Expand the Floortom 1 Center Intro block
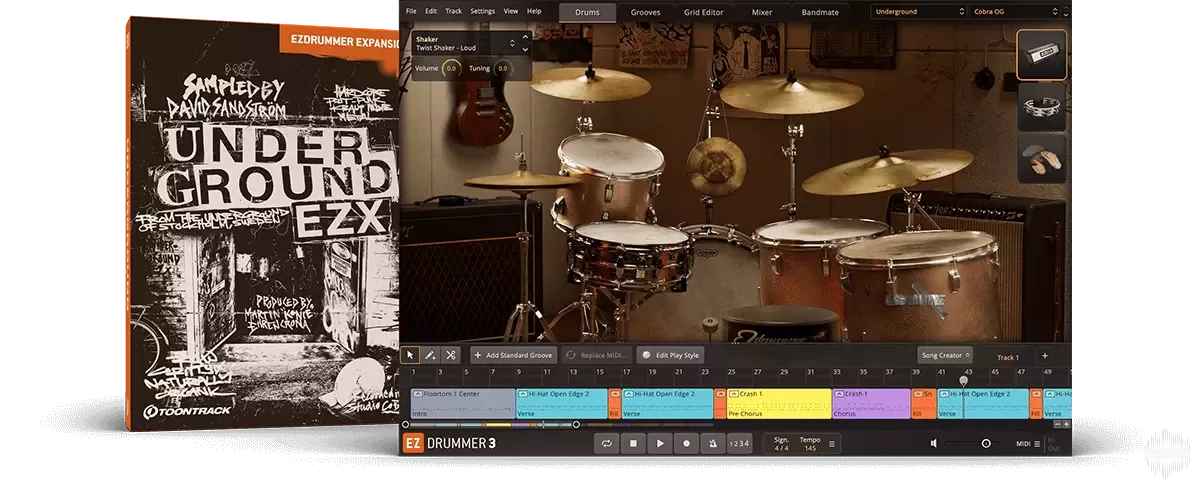Screen dimensions: 1200x488 417,394
